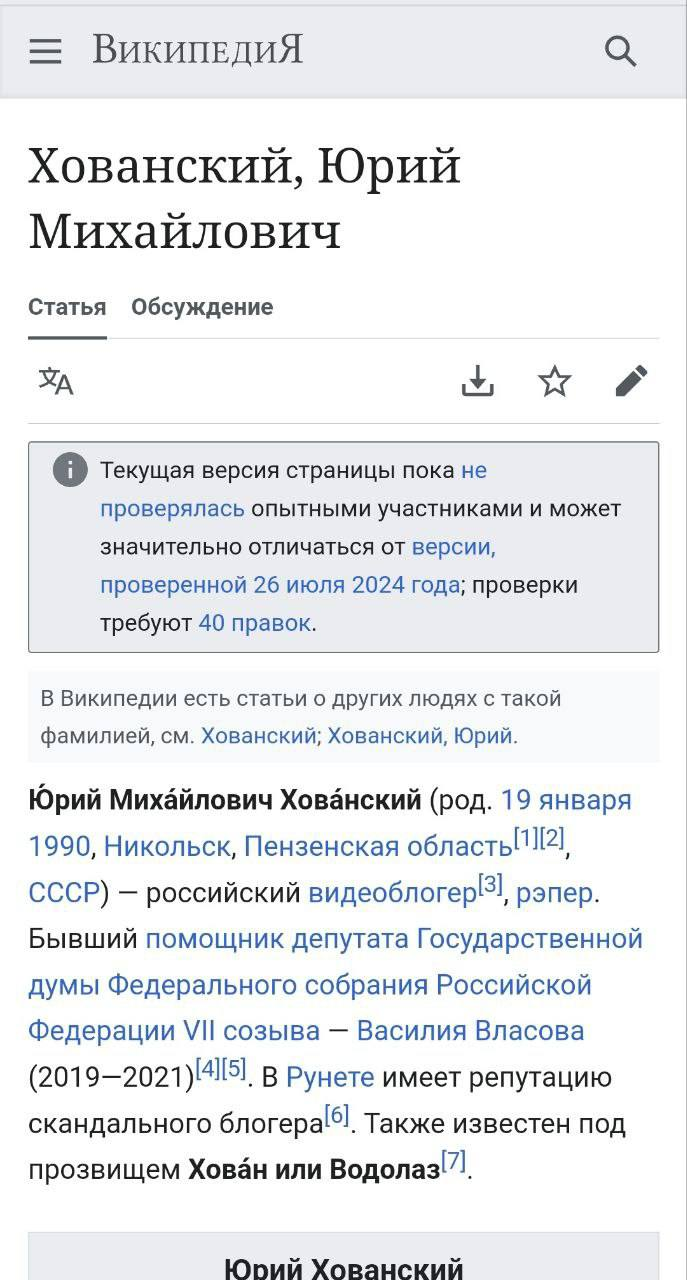Add page to watchlist with star

[x=555, y=381]
